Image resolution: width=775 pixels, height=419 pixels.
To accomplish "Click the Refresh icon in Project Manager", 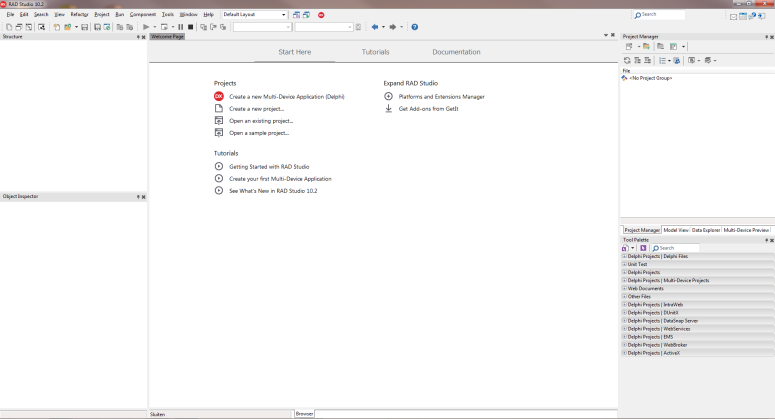I will (627, 60).
